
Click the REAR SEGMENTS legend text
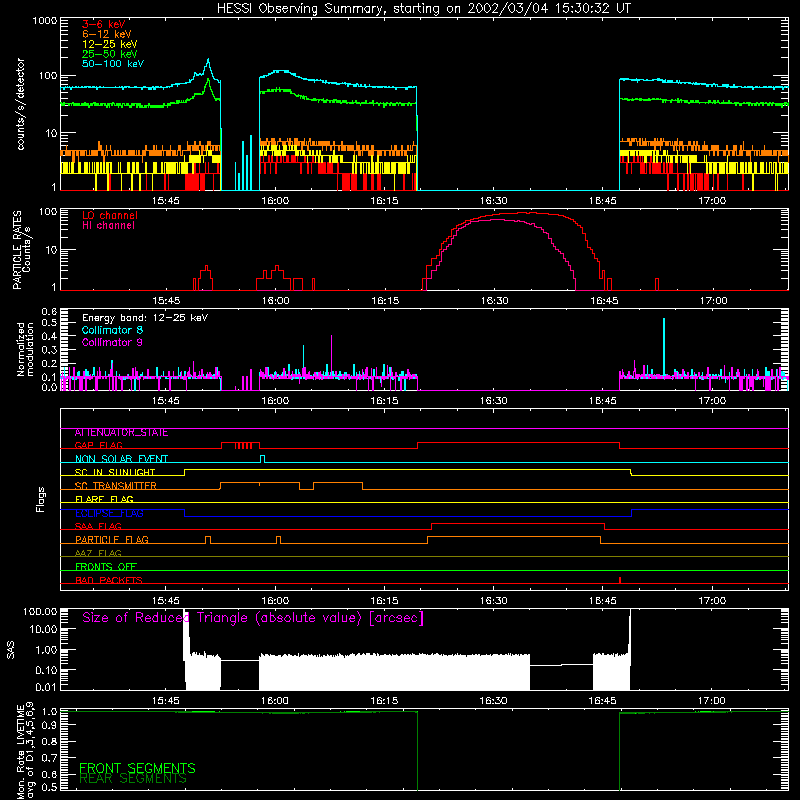tap(133, 779)
